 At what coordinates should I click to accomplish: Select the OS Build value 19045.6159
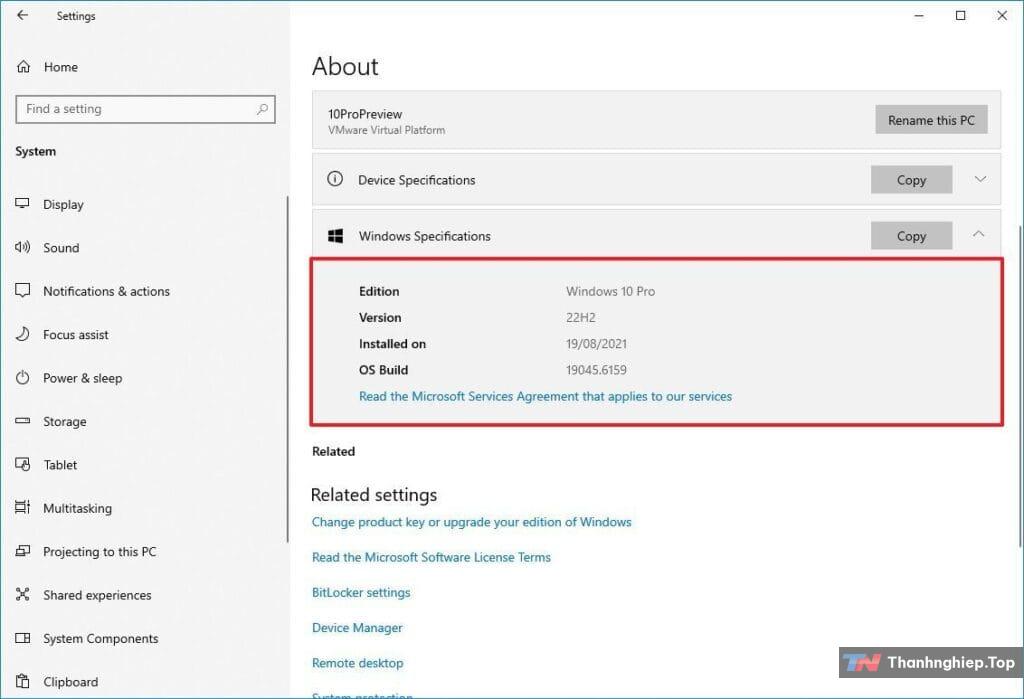point(596,370)
